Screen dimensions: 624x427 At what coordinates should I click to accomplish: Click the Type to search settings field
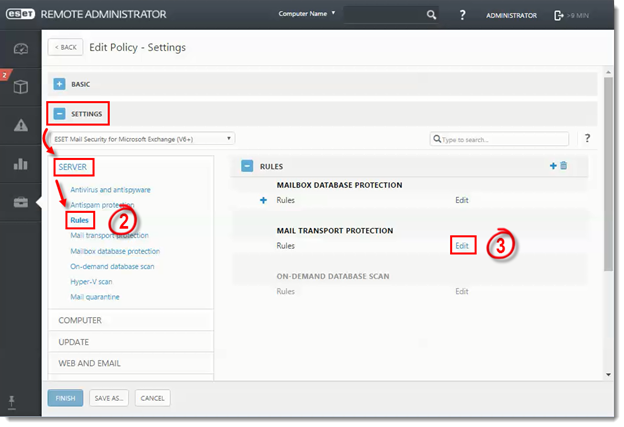[x=499, y=139]
